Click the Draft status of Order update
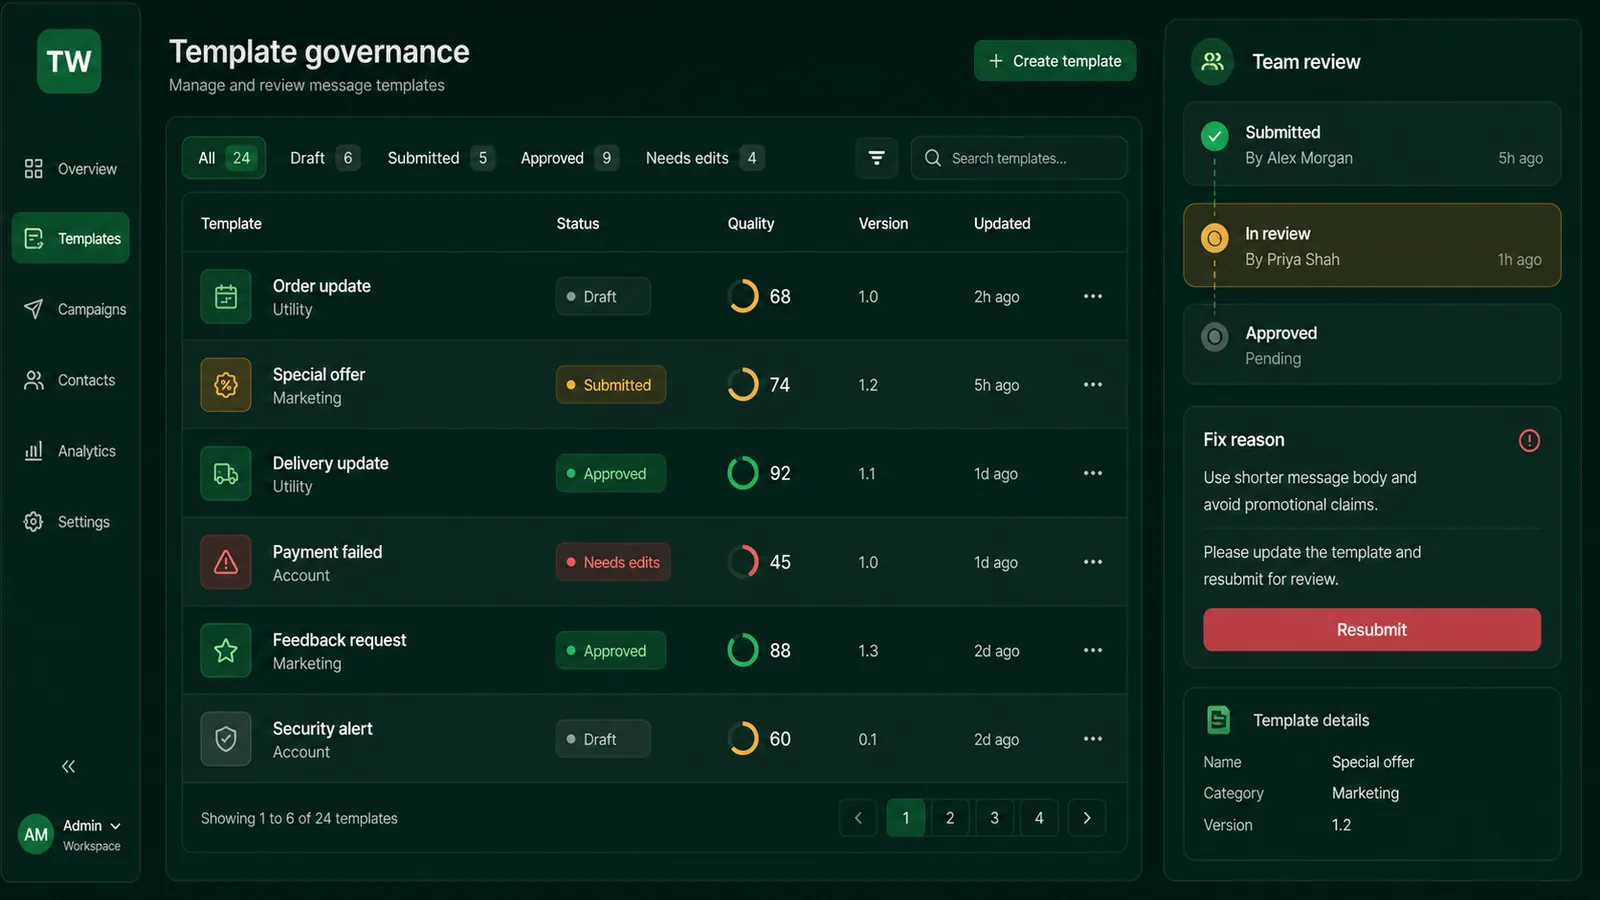This screenshot has height=900, width=1600. click(603, 296)
